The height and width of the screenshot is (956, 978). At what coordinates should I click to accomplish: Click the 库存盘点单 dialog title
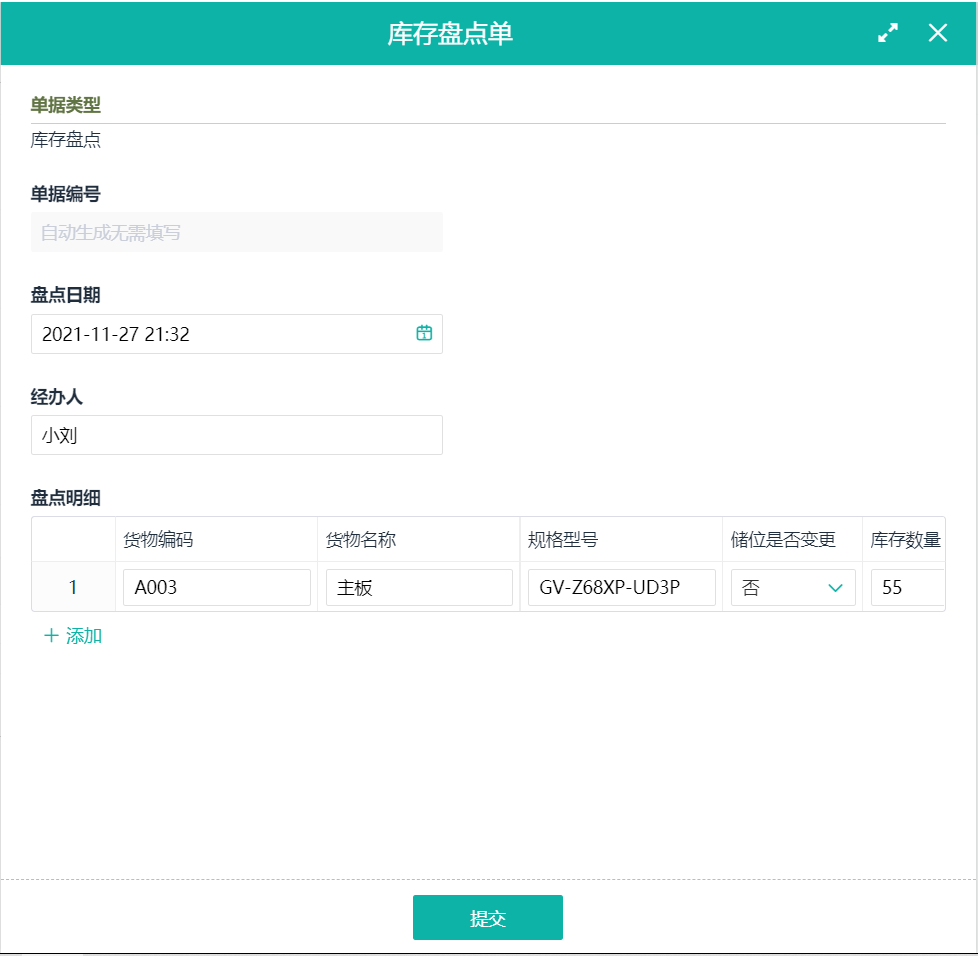(450, 33)
